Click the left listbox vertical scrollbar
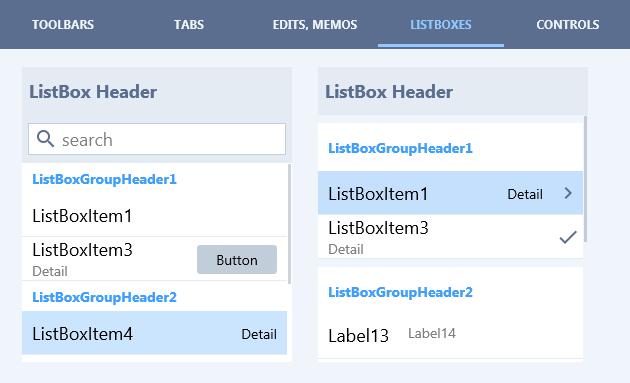The height and width of the screenshot is (383, 630). [x=290, y=224]
